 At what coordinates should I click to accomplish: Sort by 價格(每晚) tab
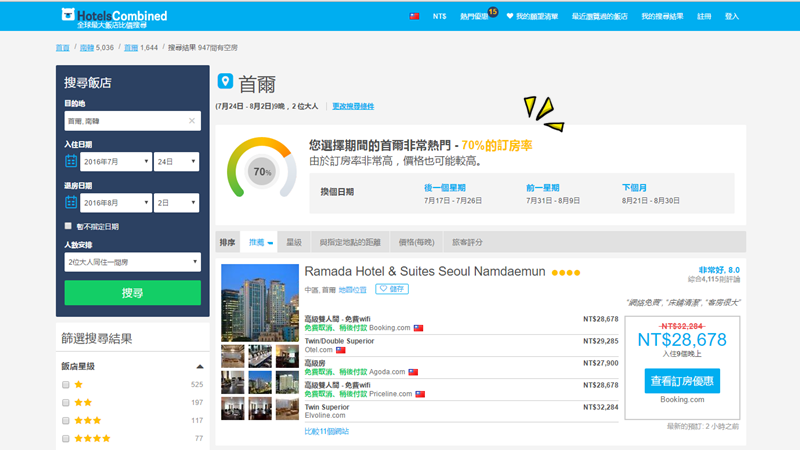pos(416,242)
